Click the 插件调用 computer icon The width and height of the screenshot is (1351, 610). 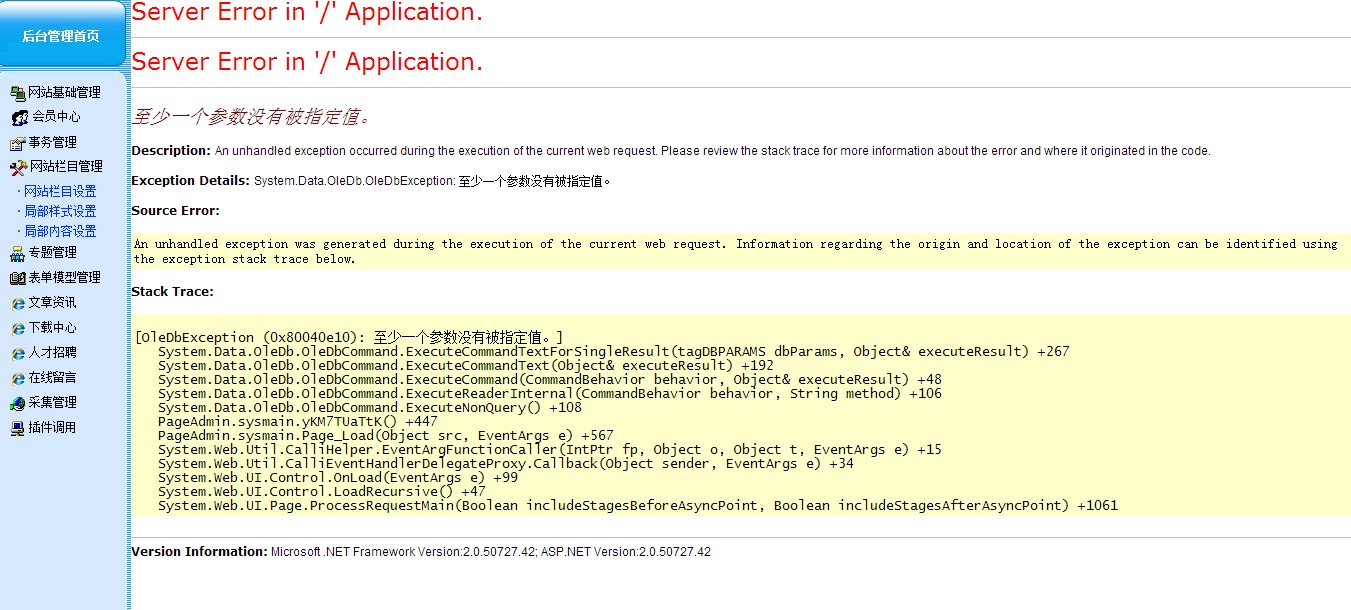tap(17, 428)
